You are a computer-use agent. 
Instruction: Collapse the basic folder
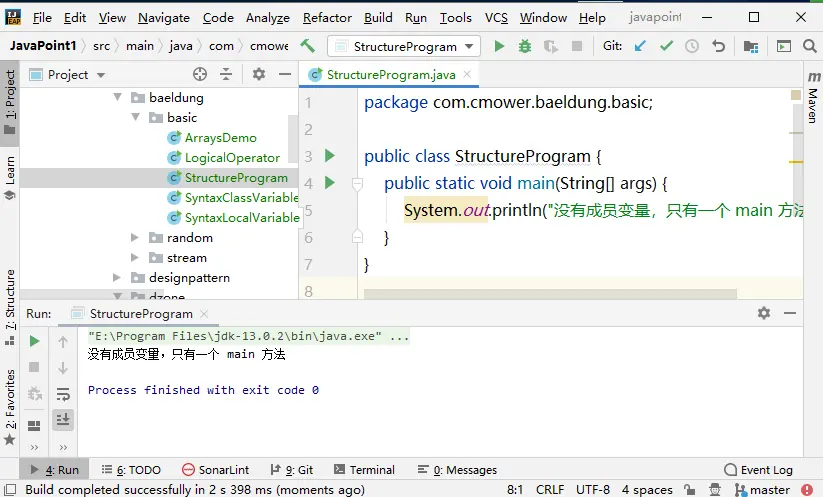(136, 117)
